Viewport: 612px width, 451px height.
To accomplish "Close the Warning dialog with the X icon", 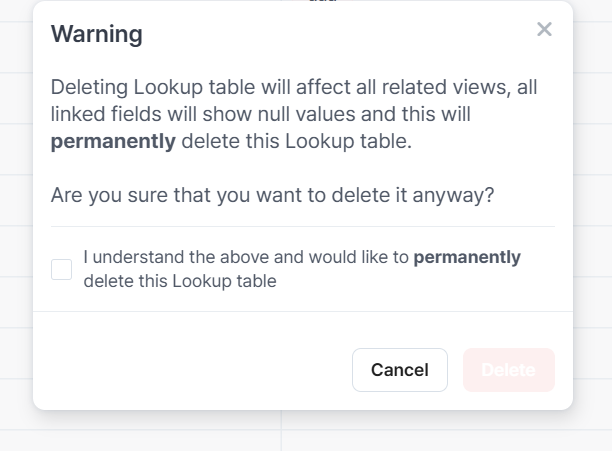I will [544, 30].
